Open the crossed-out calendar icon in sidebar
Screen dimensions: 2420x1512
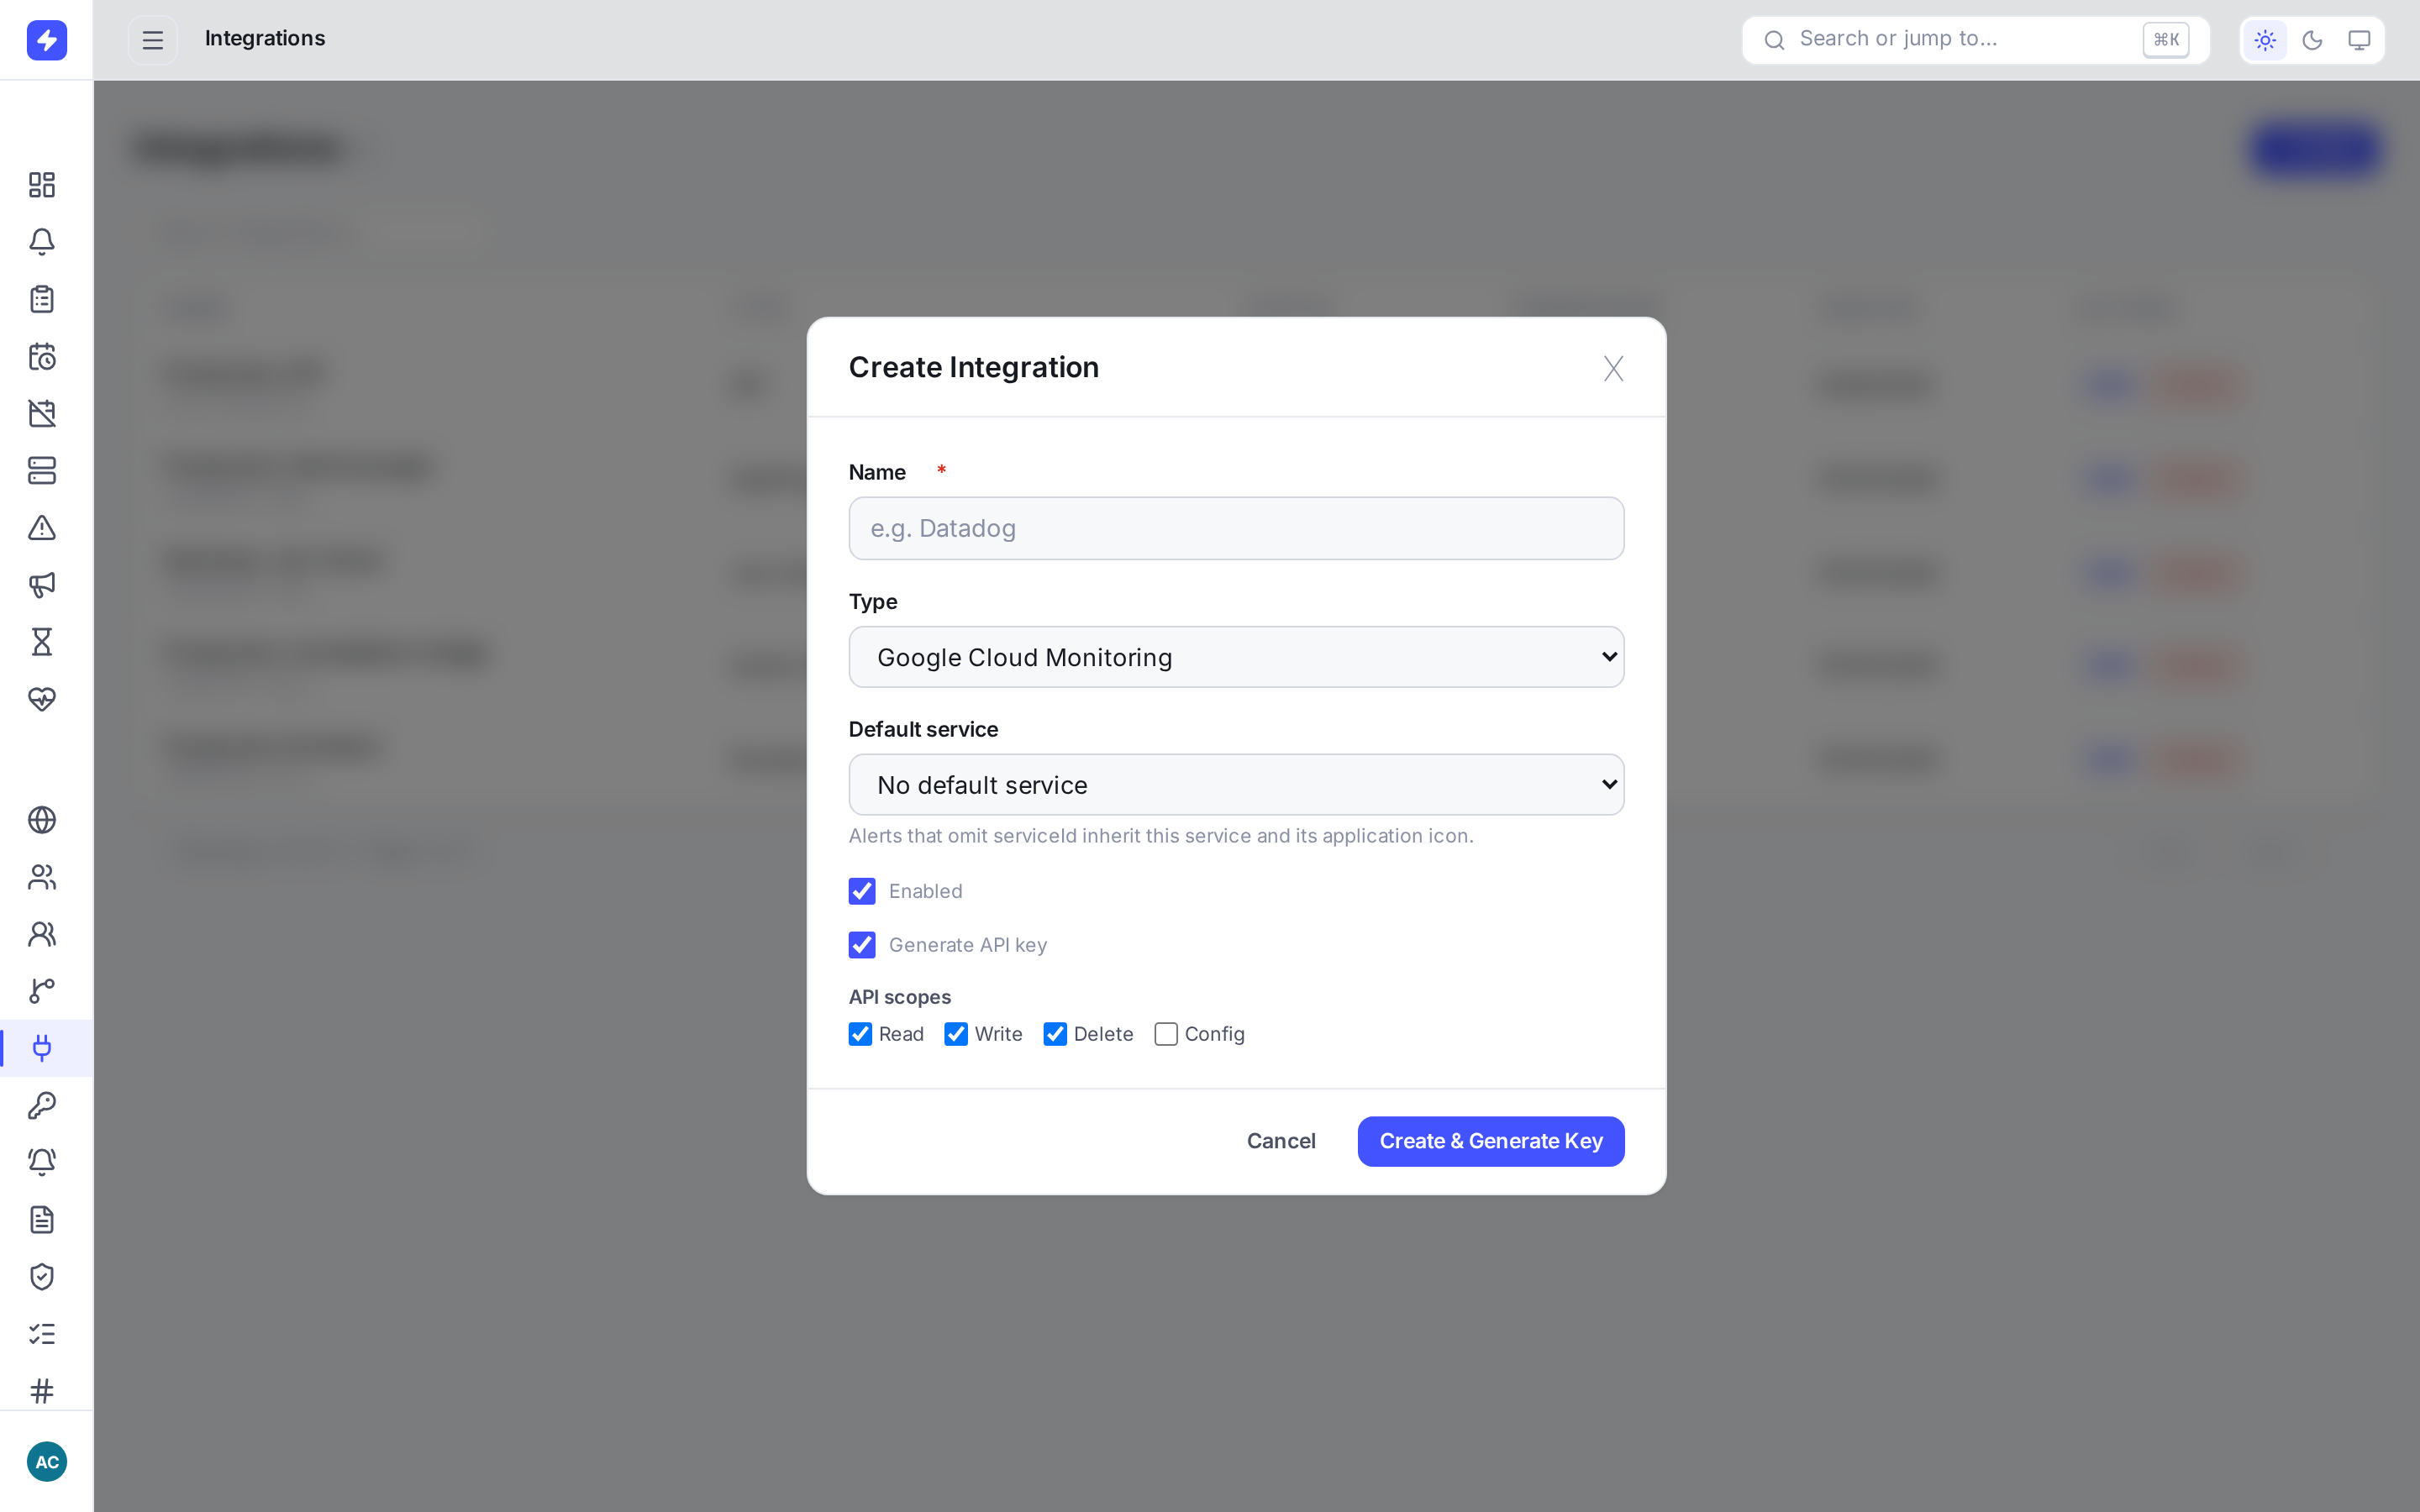point(42,413)
